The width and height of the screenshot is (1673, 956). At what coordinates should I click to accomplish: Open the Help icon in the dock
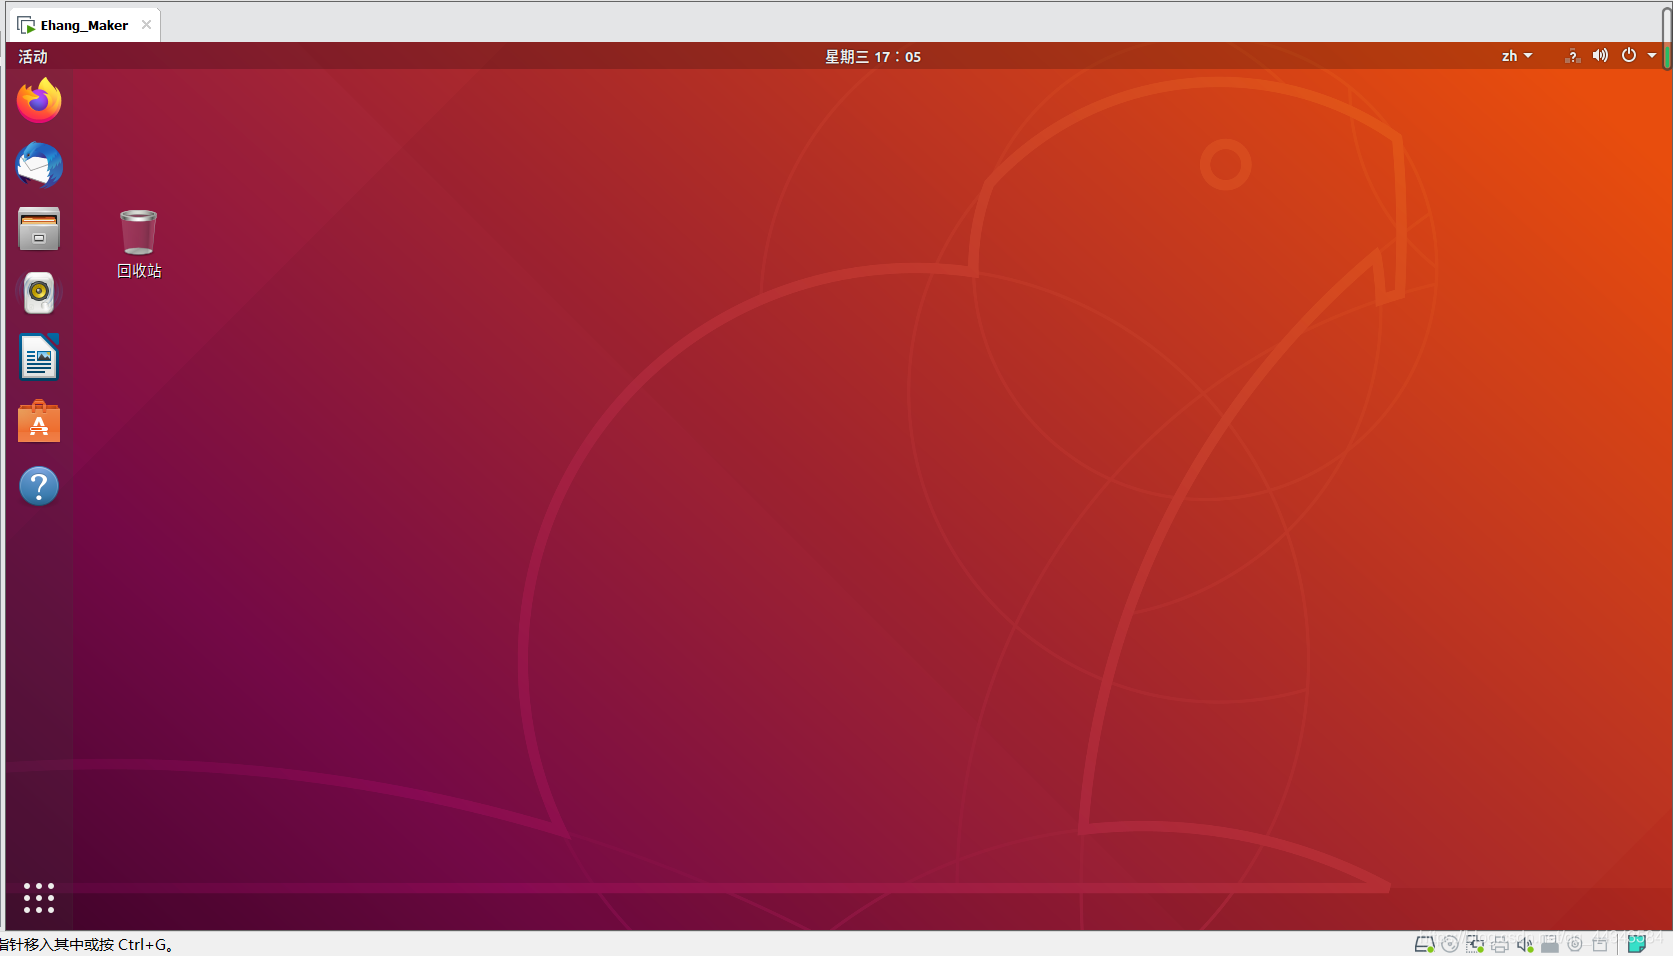[39, 486]
